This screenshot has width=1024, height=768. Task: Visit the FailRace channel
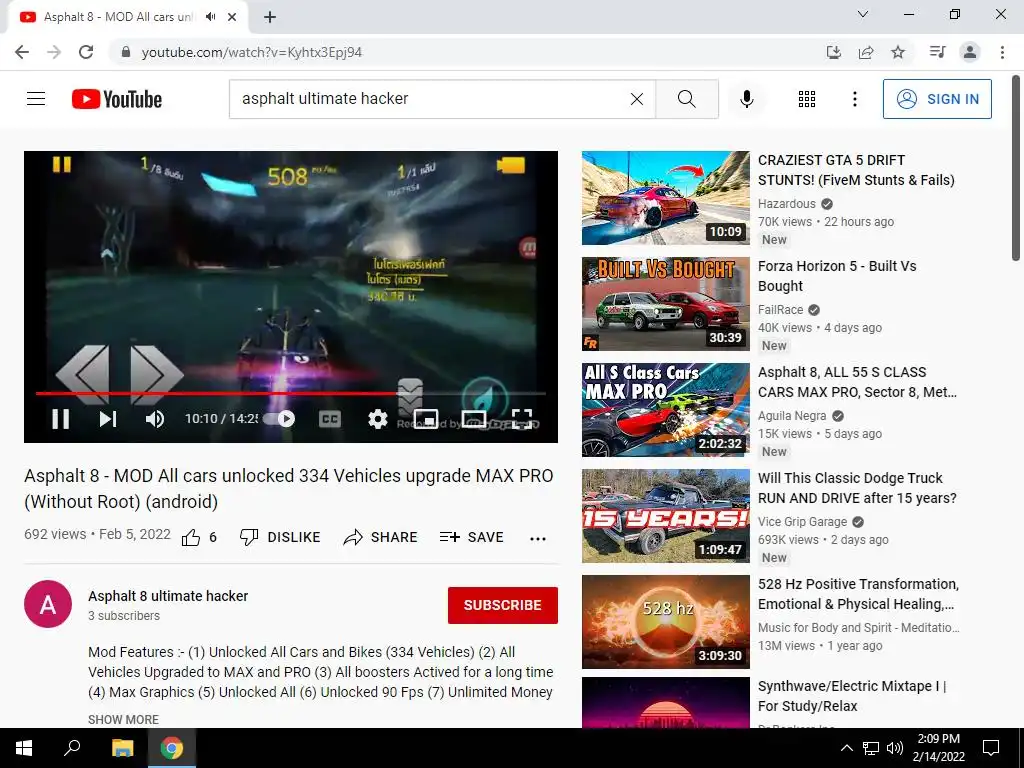click(780, 310)
